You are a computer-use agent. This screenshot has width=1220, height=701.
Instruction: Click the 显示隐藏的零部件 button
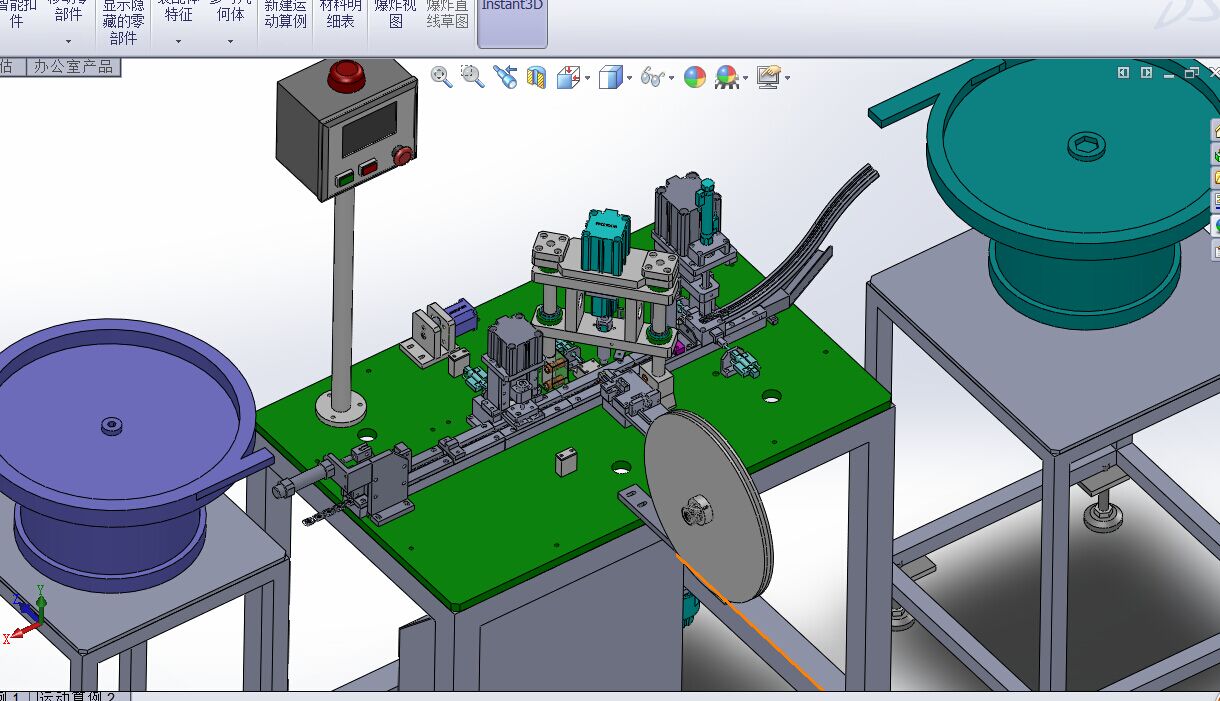123,22
